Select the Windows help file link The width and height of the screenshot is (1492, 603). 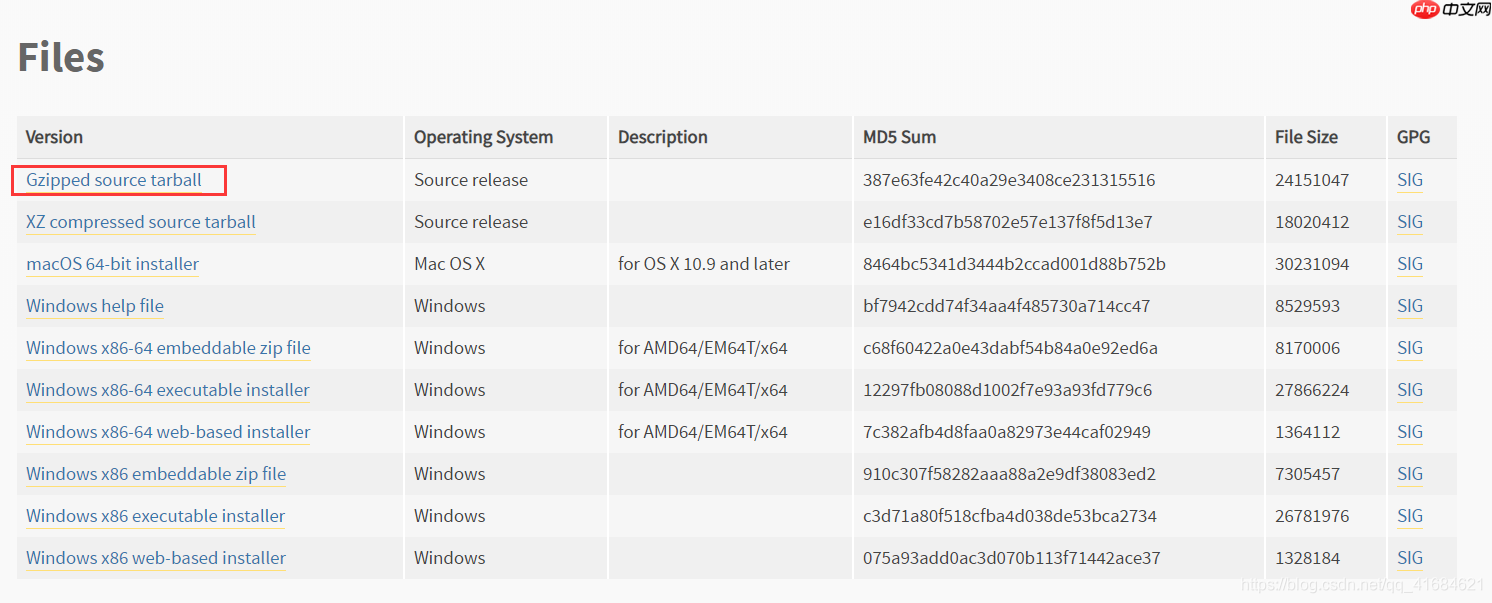coord(95,306)
